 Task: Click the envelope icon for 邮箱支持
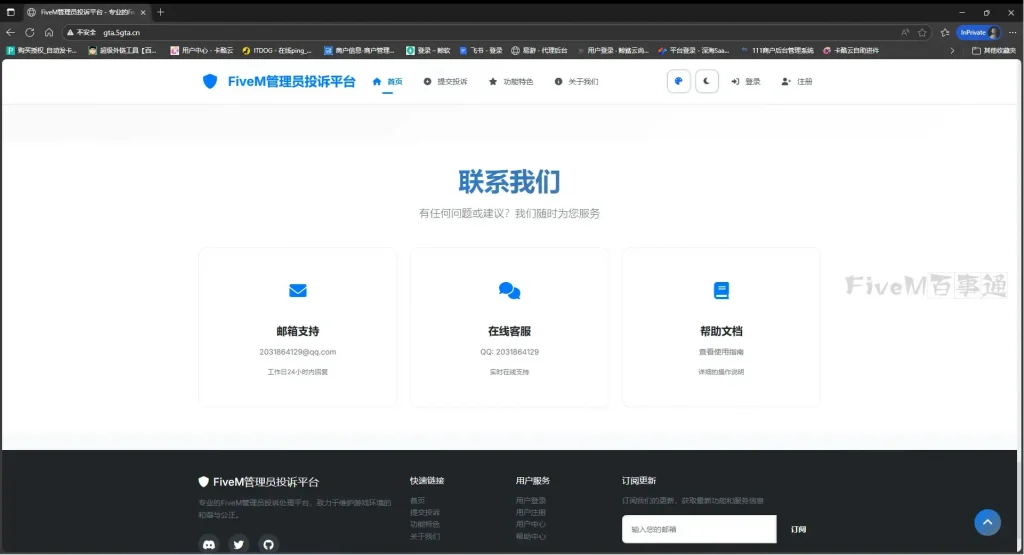(x=298, y=291)
